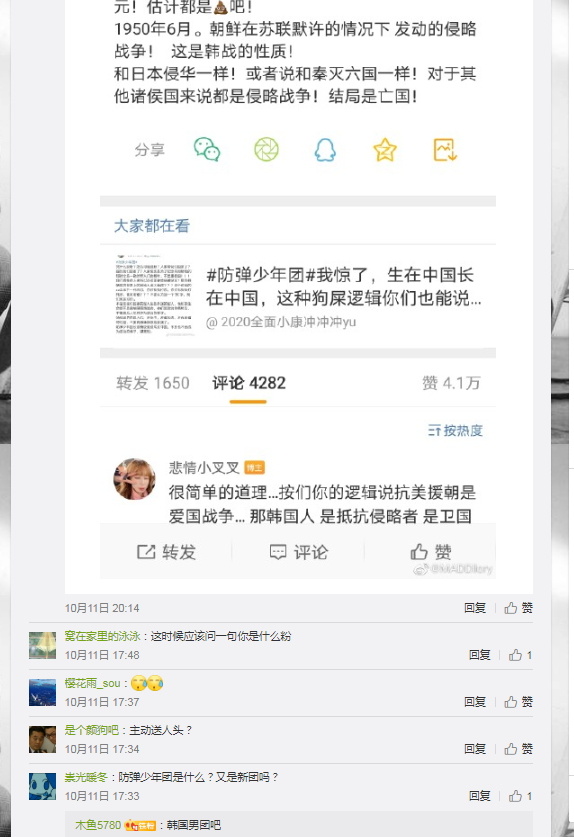Image resolution: width=574 pixels, height=837 pixels.
Task: Like the post using bottom thumbs-up 赞
Action: (x=430, y=552)
